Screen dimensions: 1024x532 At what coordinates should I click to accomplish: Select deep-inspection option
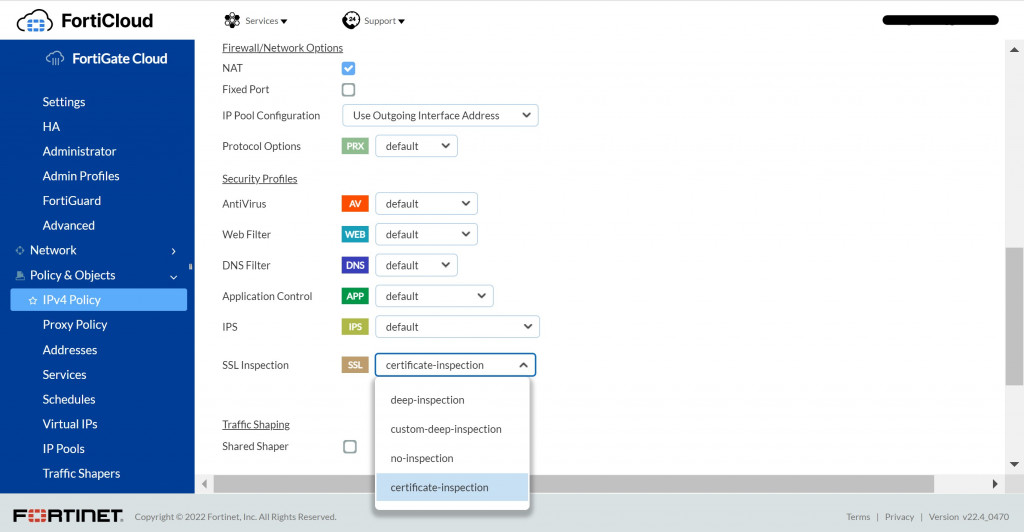[452, 400]
